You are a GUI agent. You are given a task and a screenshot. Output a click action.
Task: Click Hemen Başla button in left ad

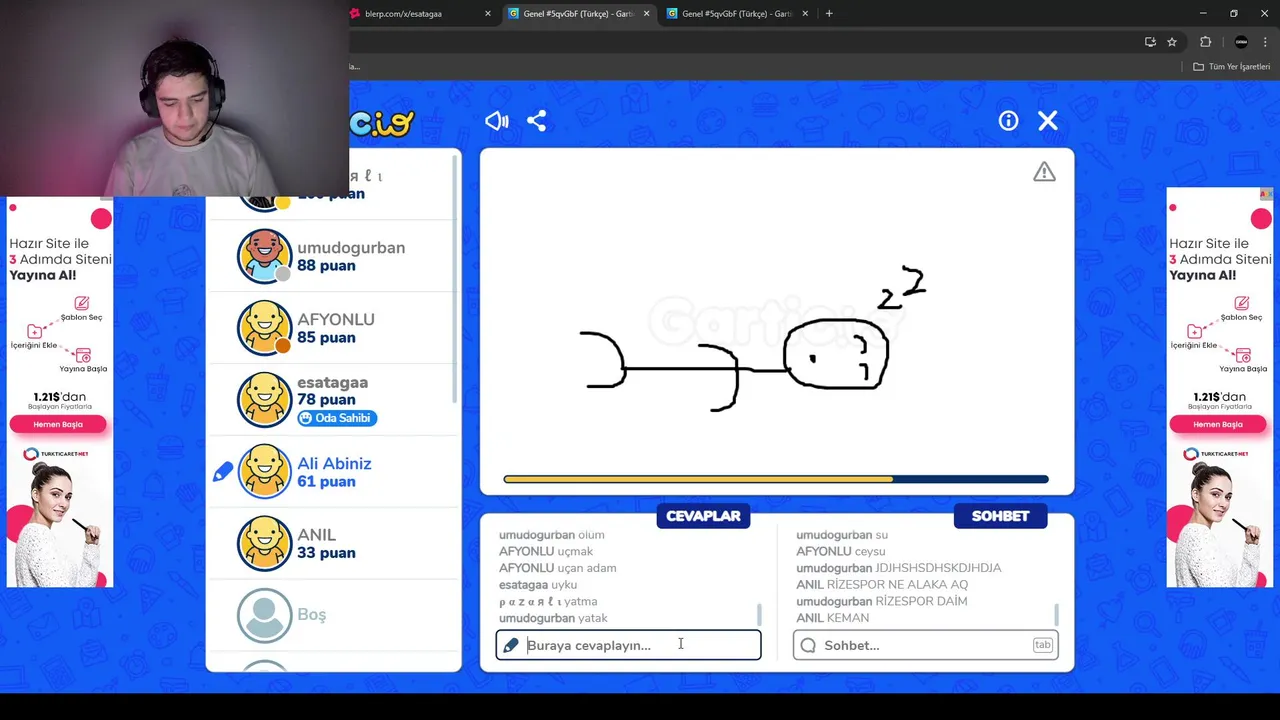click(x=58, y=424)
